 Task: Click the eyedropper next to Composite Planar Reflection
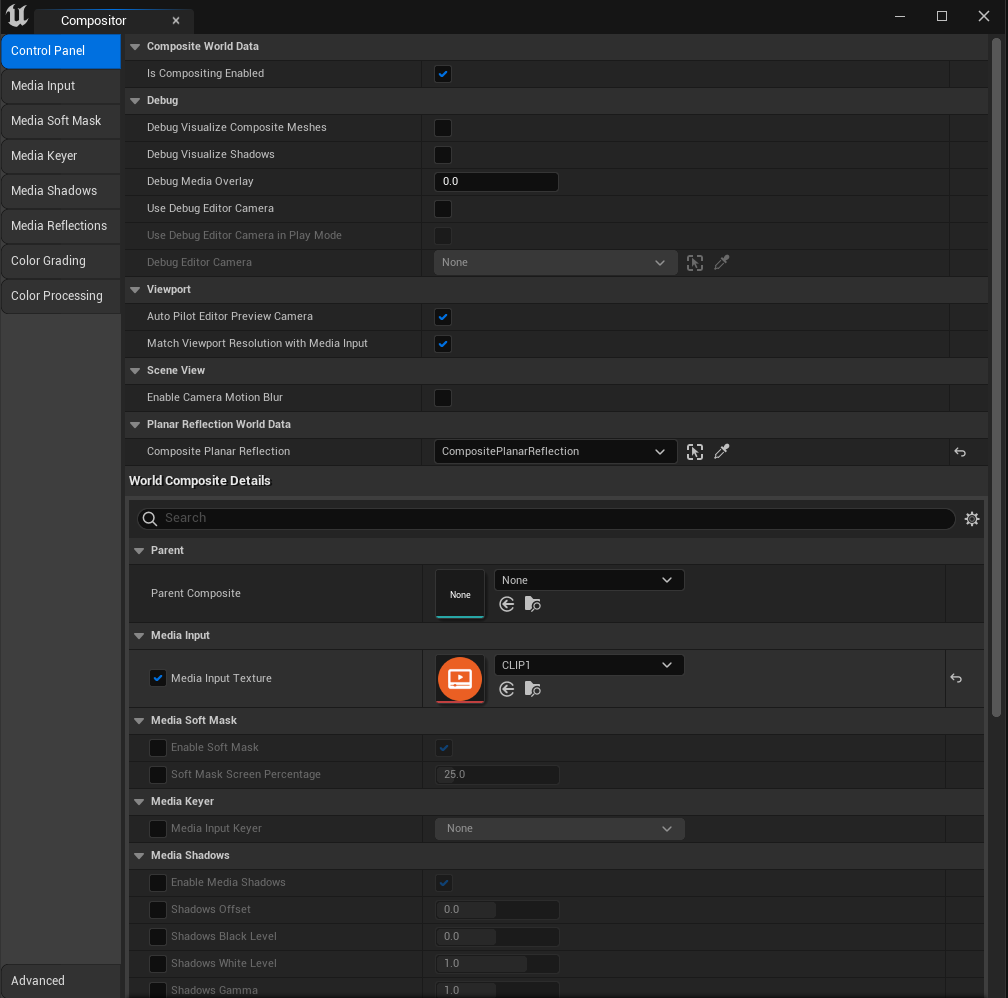point(722,452)
